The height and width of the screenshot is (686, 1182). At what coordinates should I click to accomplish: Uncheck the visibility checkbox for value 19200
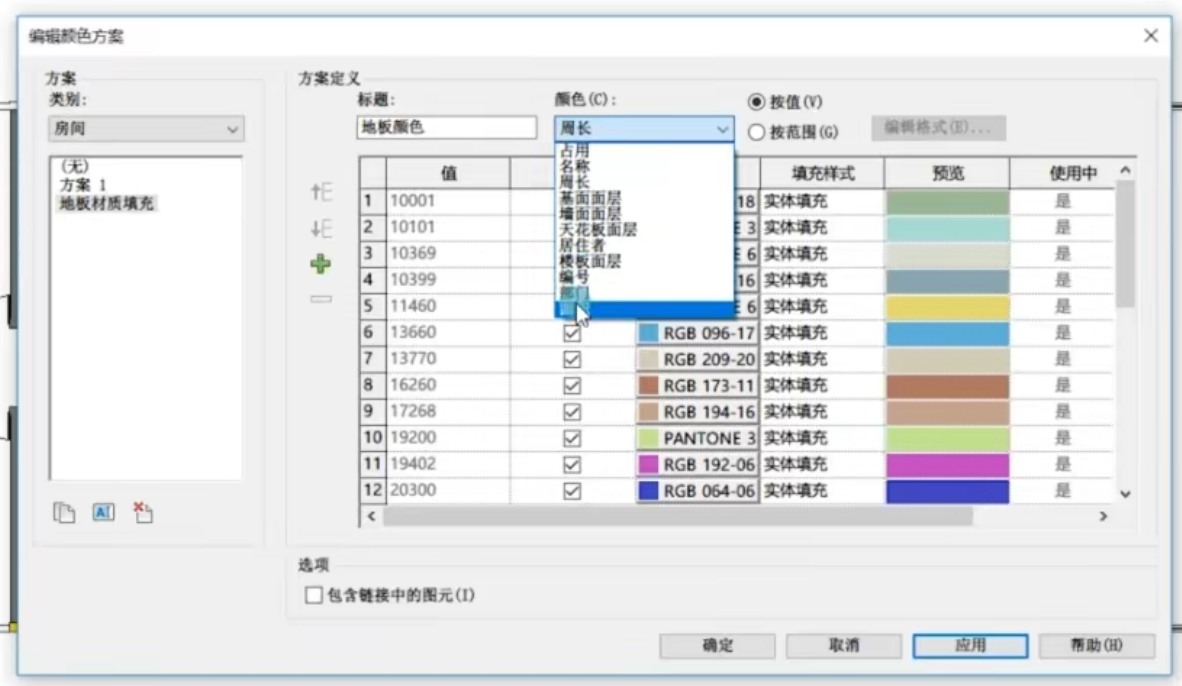point(572,439)
